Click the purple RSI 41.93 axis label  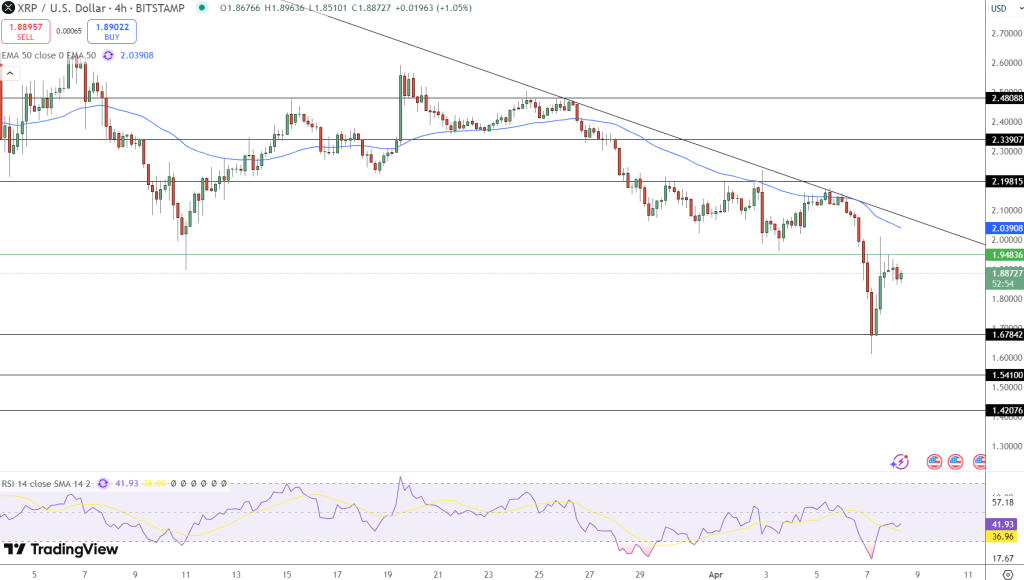point(1002,524)
